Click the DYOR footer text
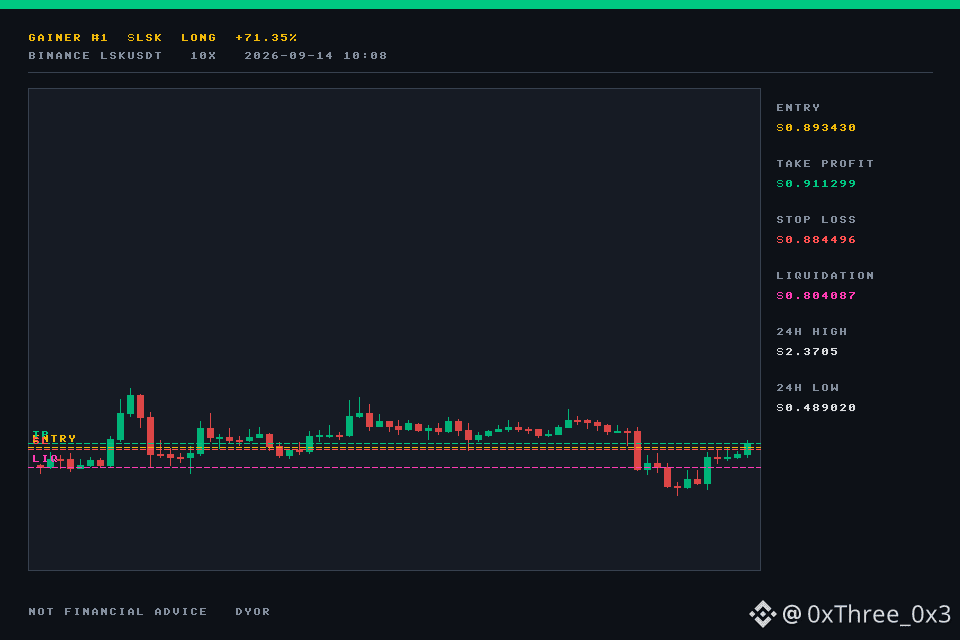960x640 pixels. click(x=252, y=612)
